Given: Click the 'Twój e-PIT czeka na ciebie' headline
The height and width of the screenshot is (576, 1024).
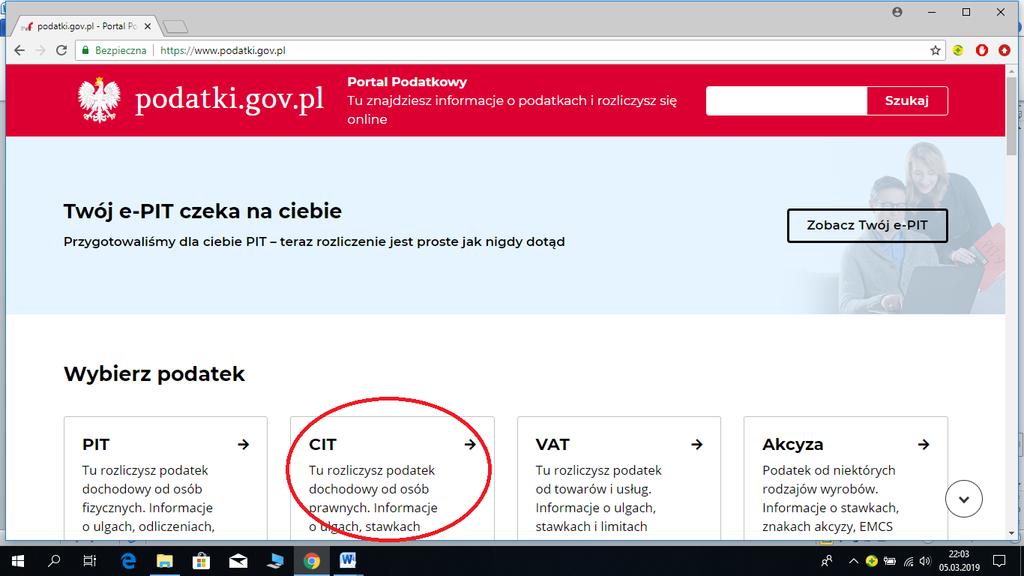Looking at the screenshot, I should pos(202,211).
